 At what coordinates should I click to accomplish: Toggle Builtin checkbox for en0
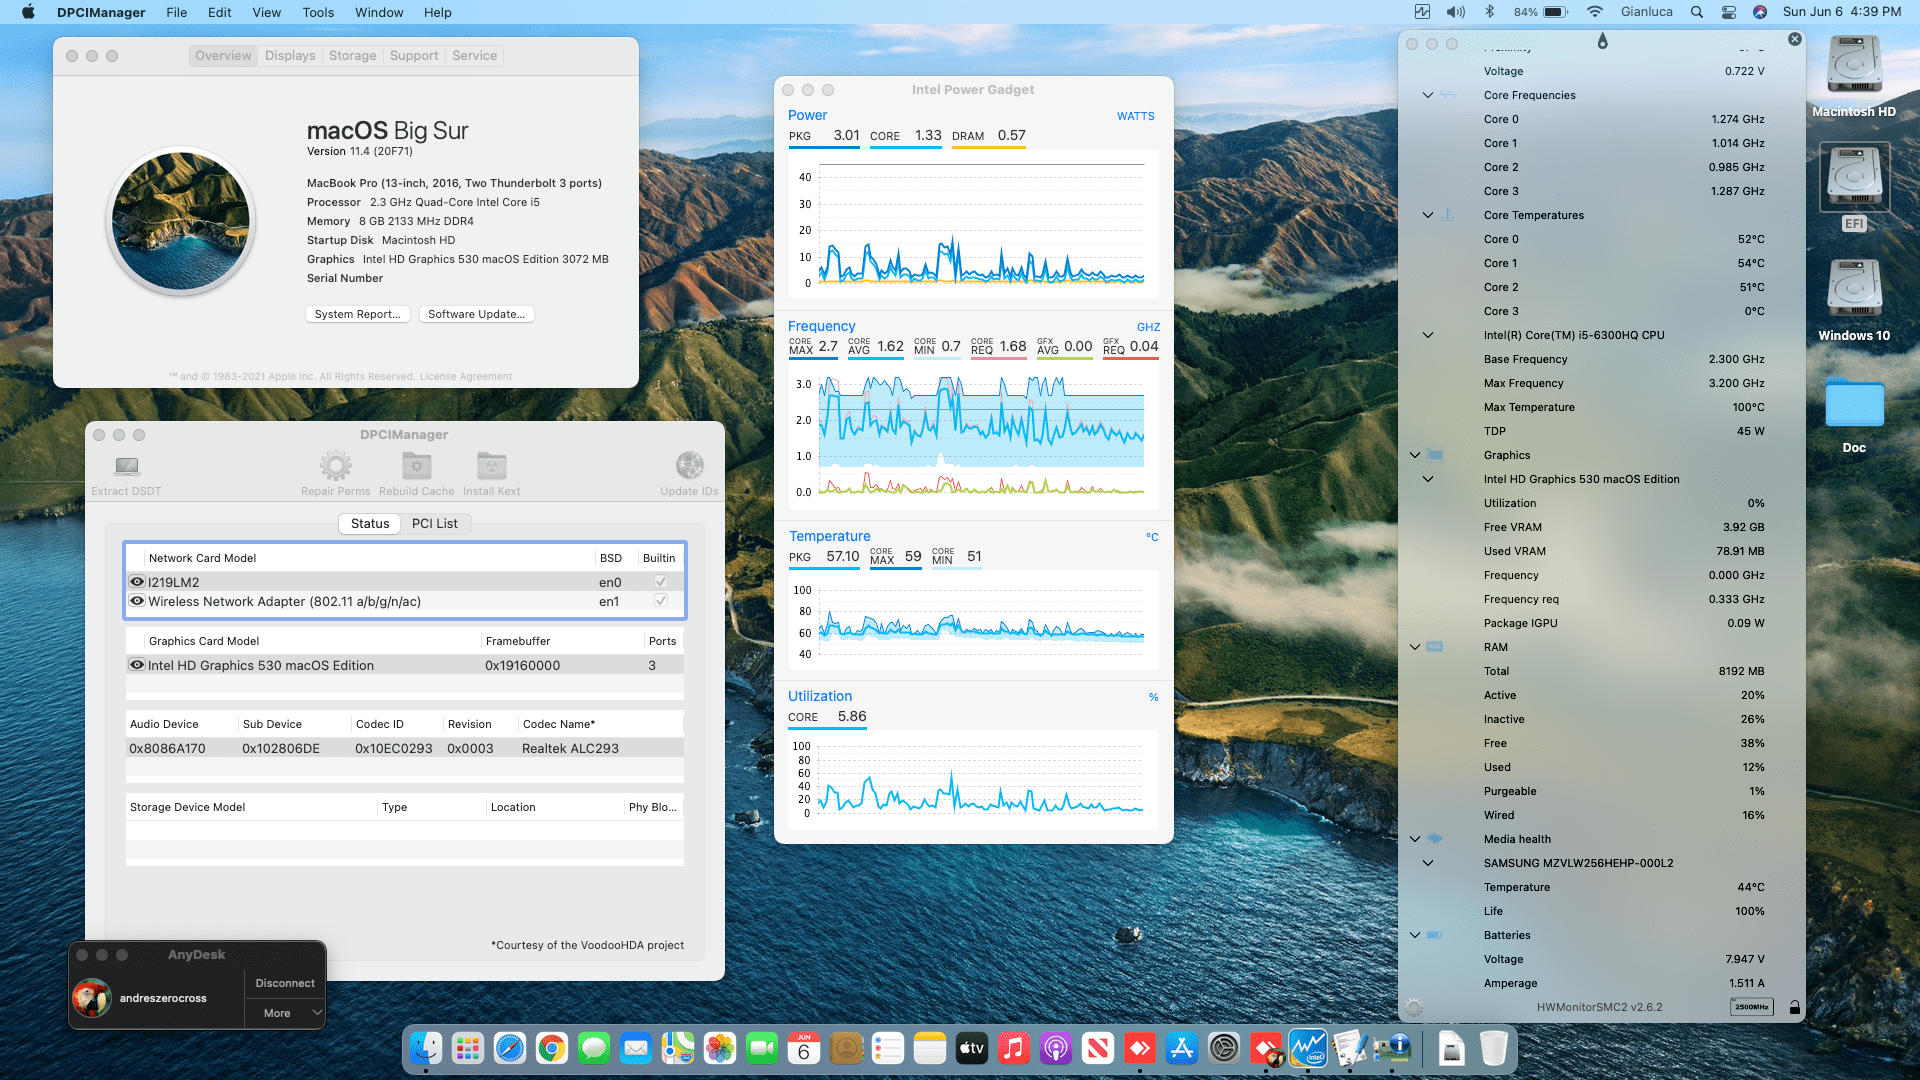[660, 582]
